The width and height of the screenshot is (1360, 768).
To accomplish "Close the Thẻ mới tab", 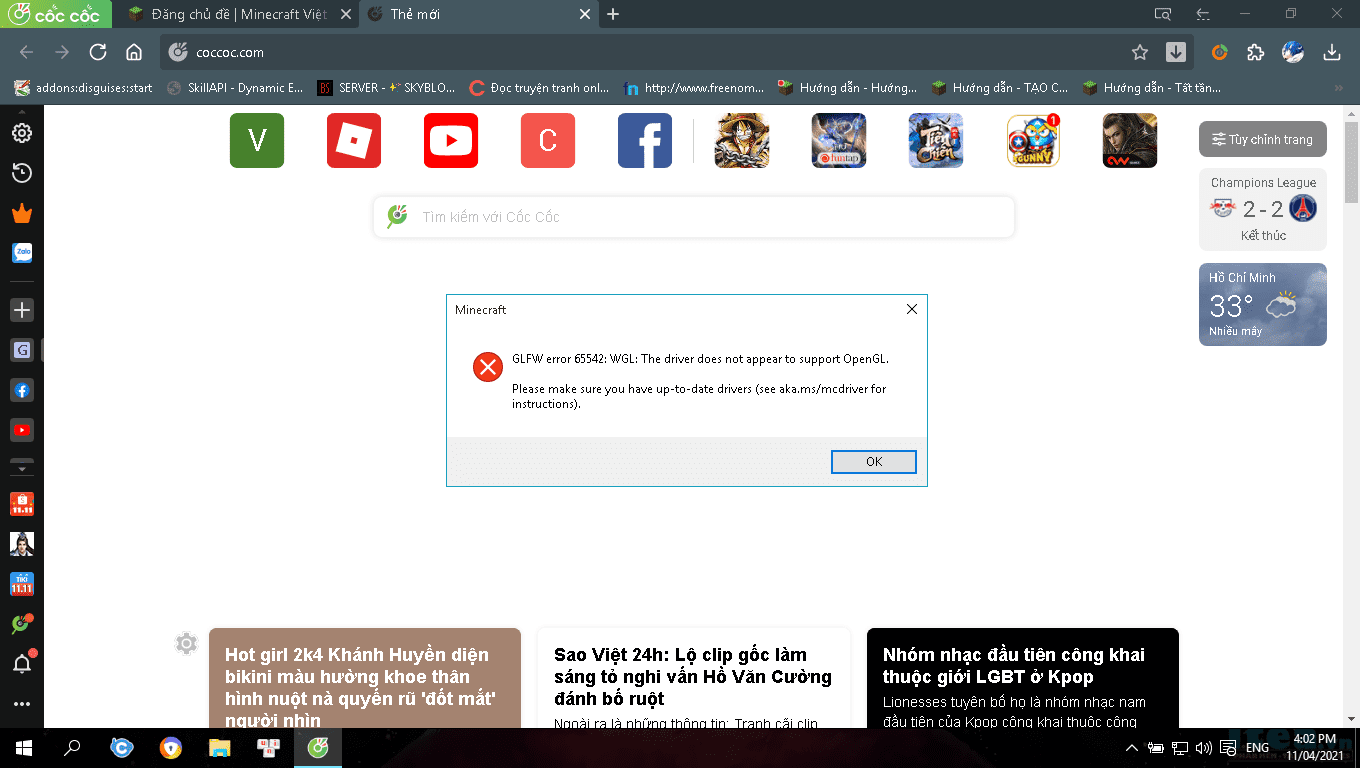I will [x=586, y=14].
